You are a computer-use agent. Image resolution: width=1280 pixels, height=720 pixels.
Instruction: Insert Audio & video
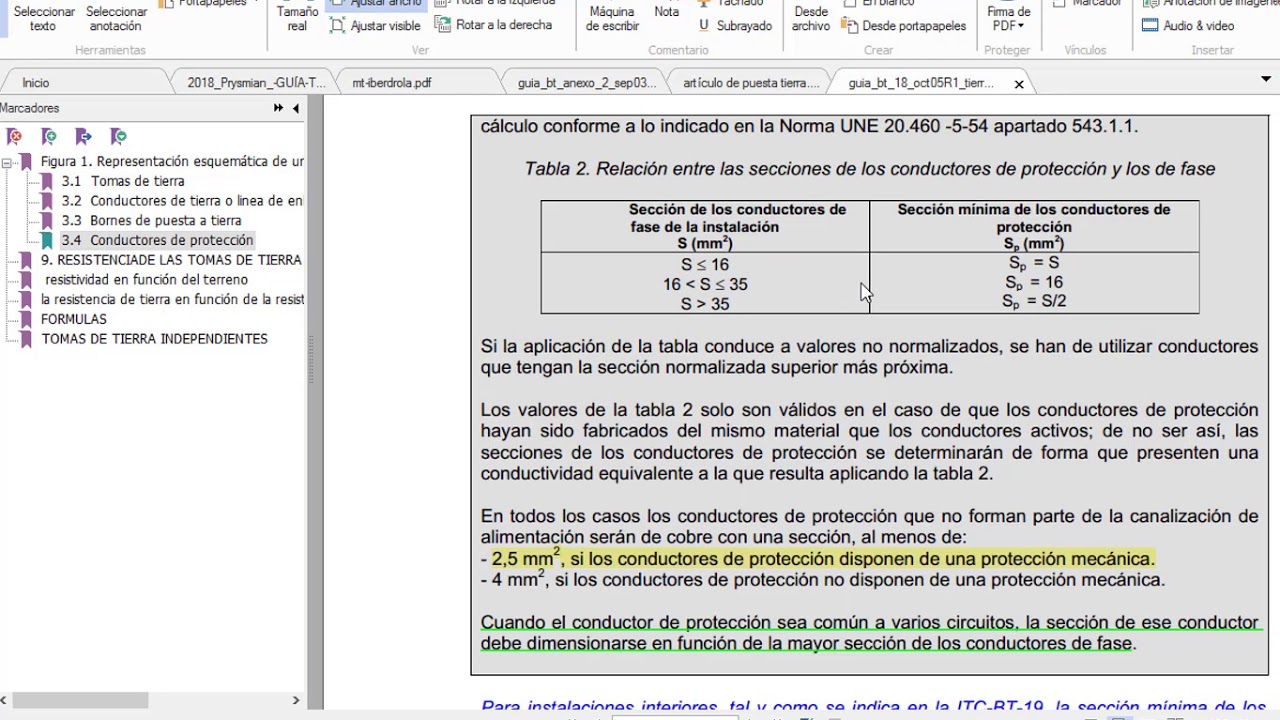click(x=1188, y=25)
